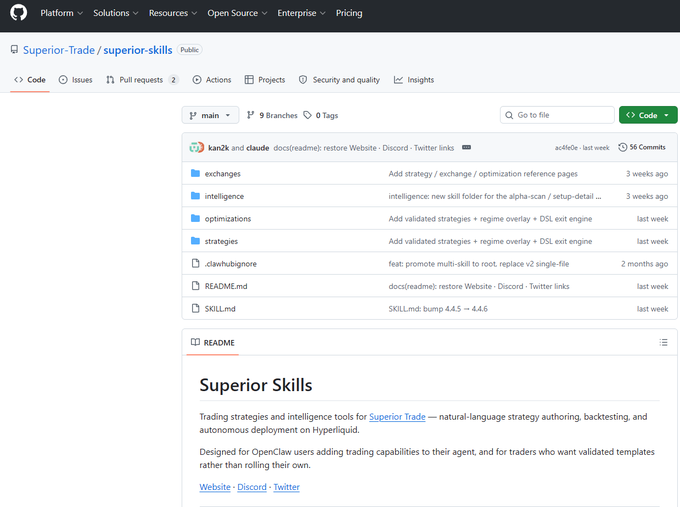Click the branch icon beside 9 Branches

pyautogui.click(x=250, y=115)
